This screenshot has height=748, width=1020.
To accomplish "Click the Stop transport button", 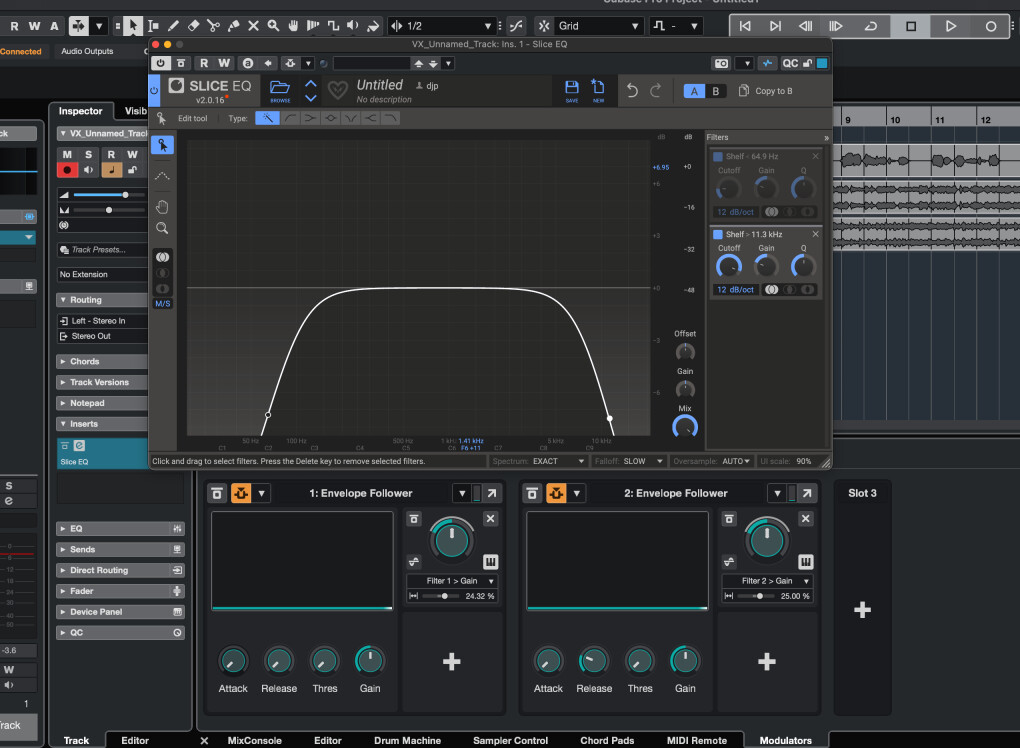I will tap(911, 26).
